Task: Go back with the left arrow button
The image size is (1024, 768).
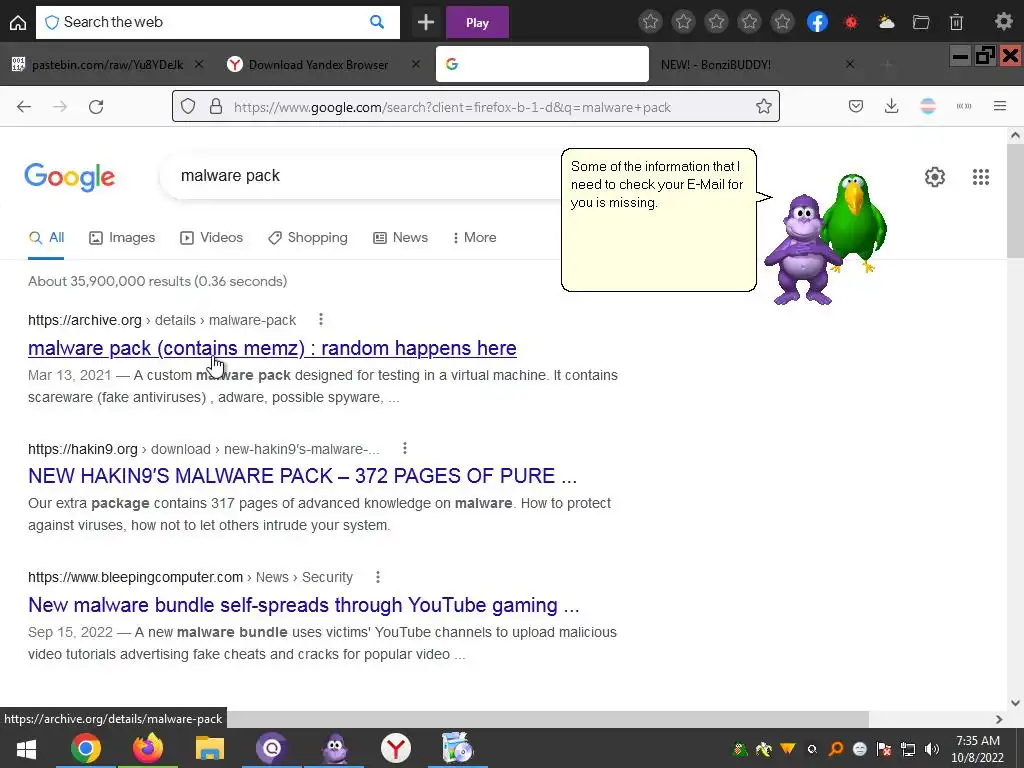Action: pos(24,106)
